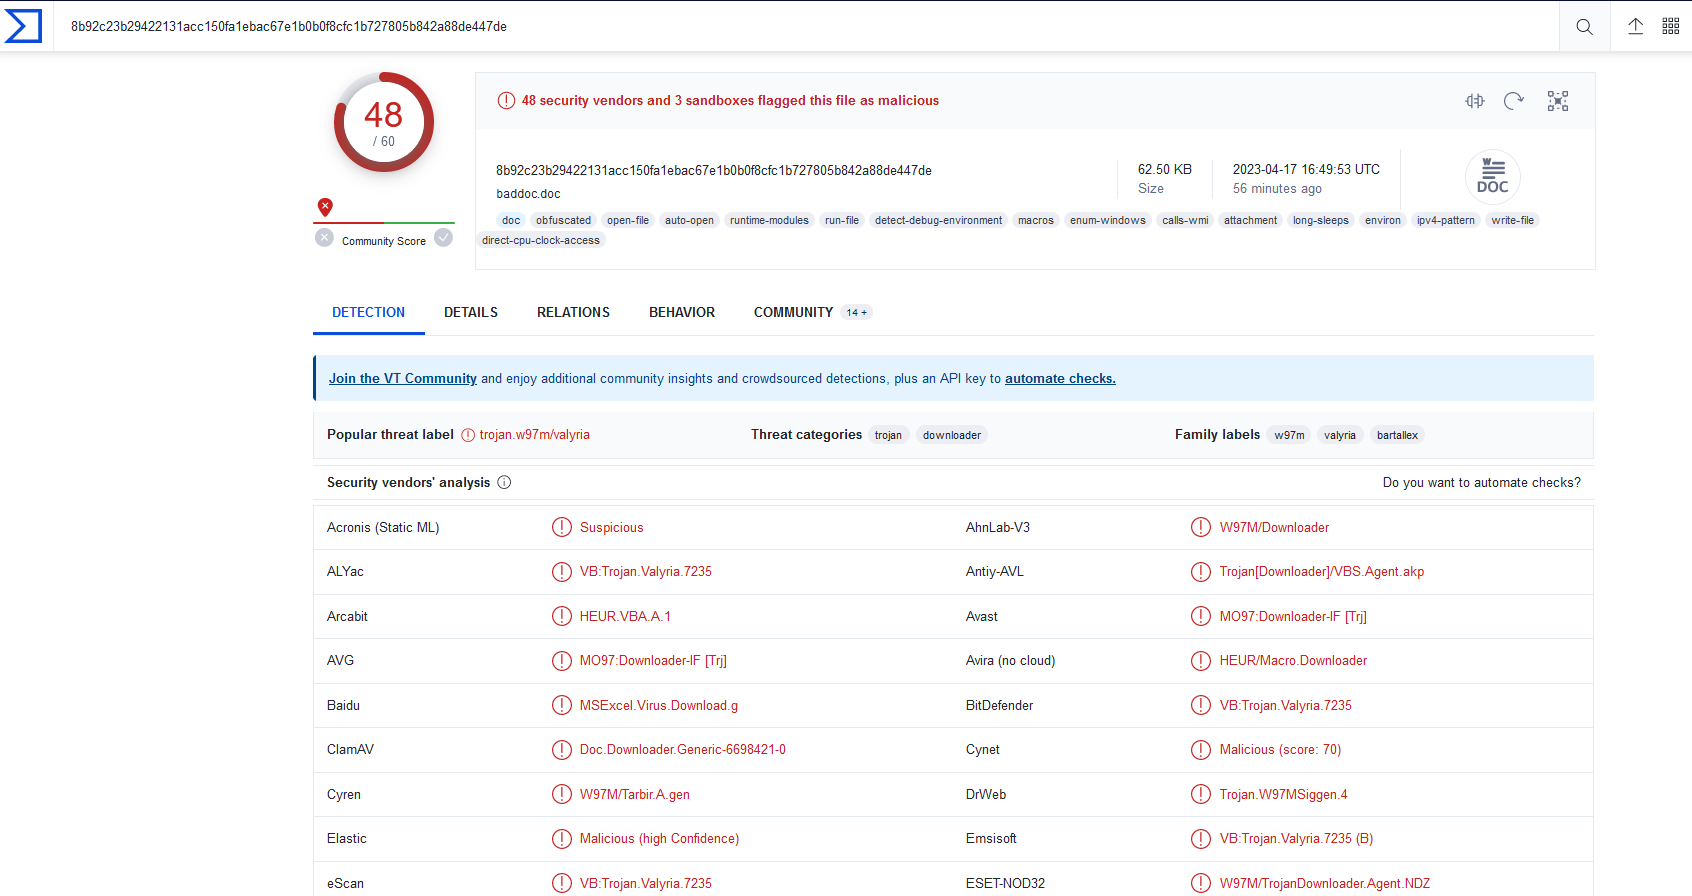Click the find similar files icon
The width and height of the screenshot is (1692, 896).
tap(1475, 101)
